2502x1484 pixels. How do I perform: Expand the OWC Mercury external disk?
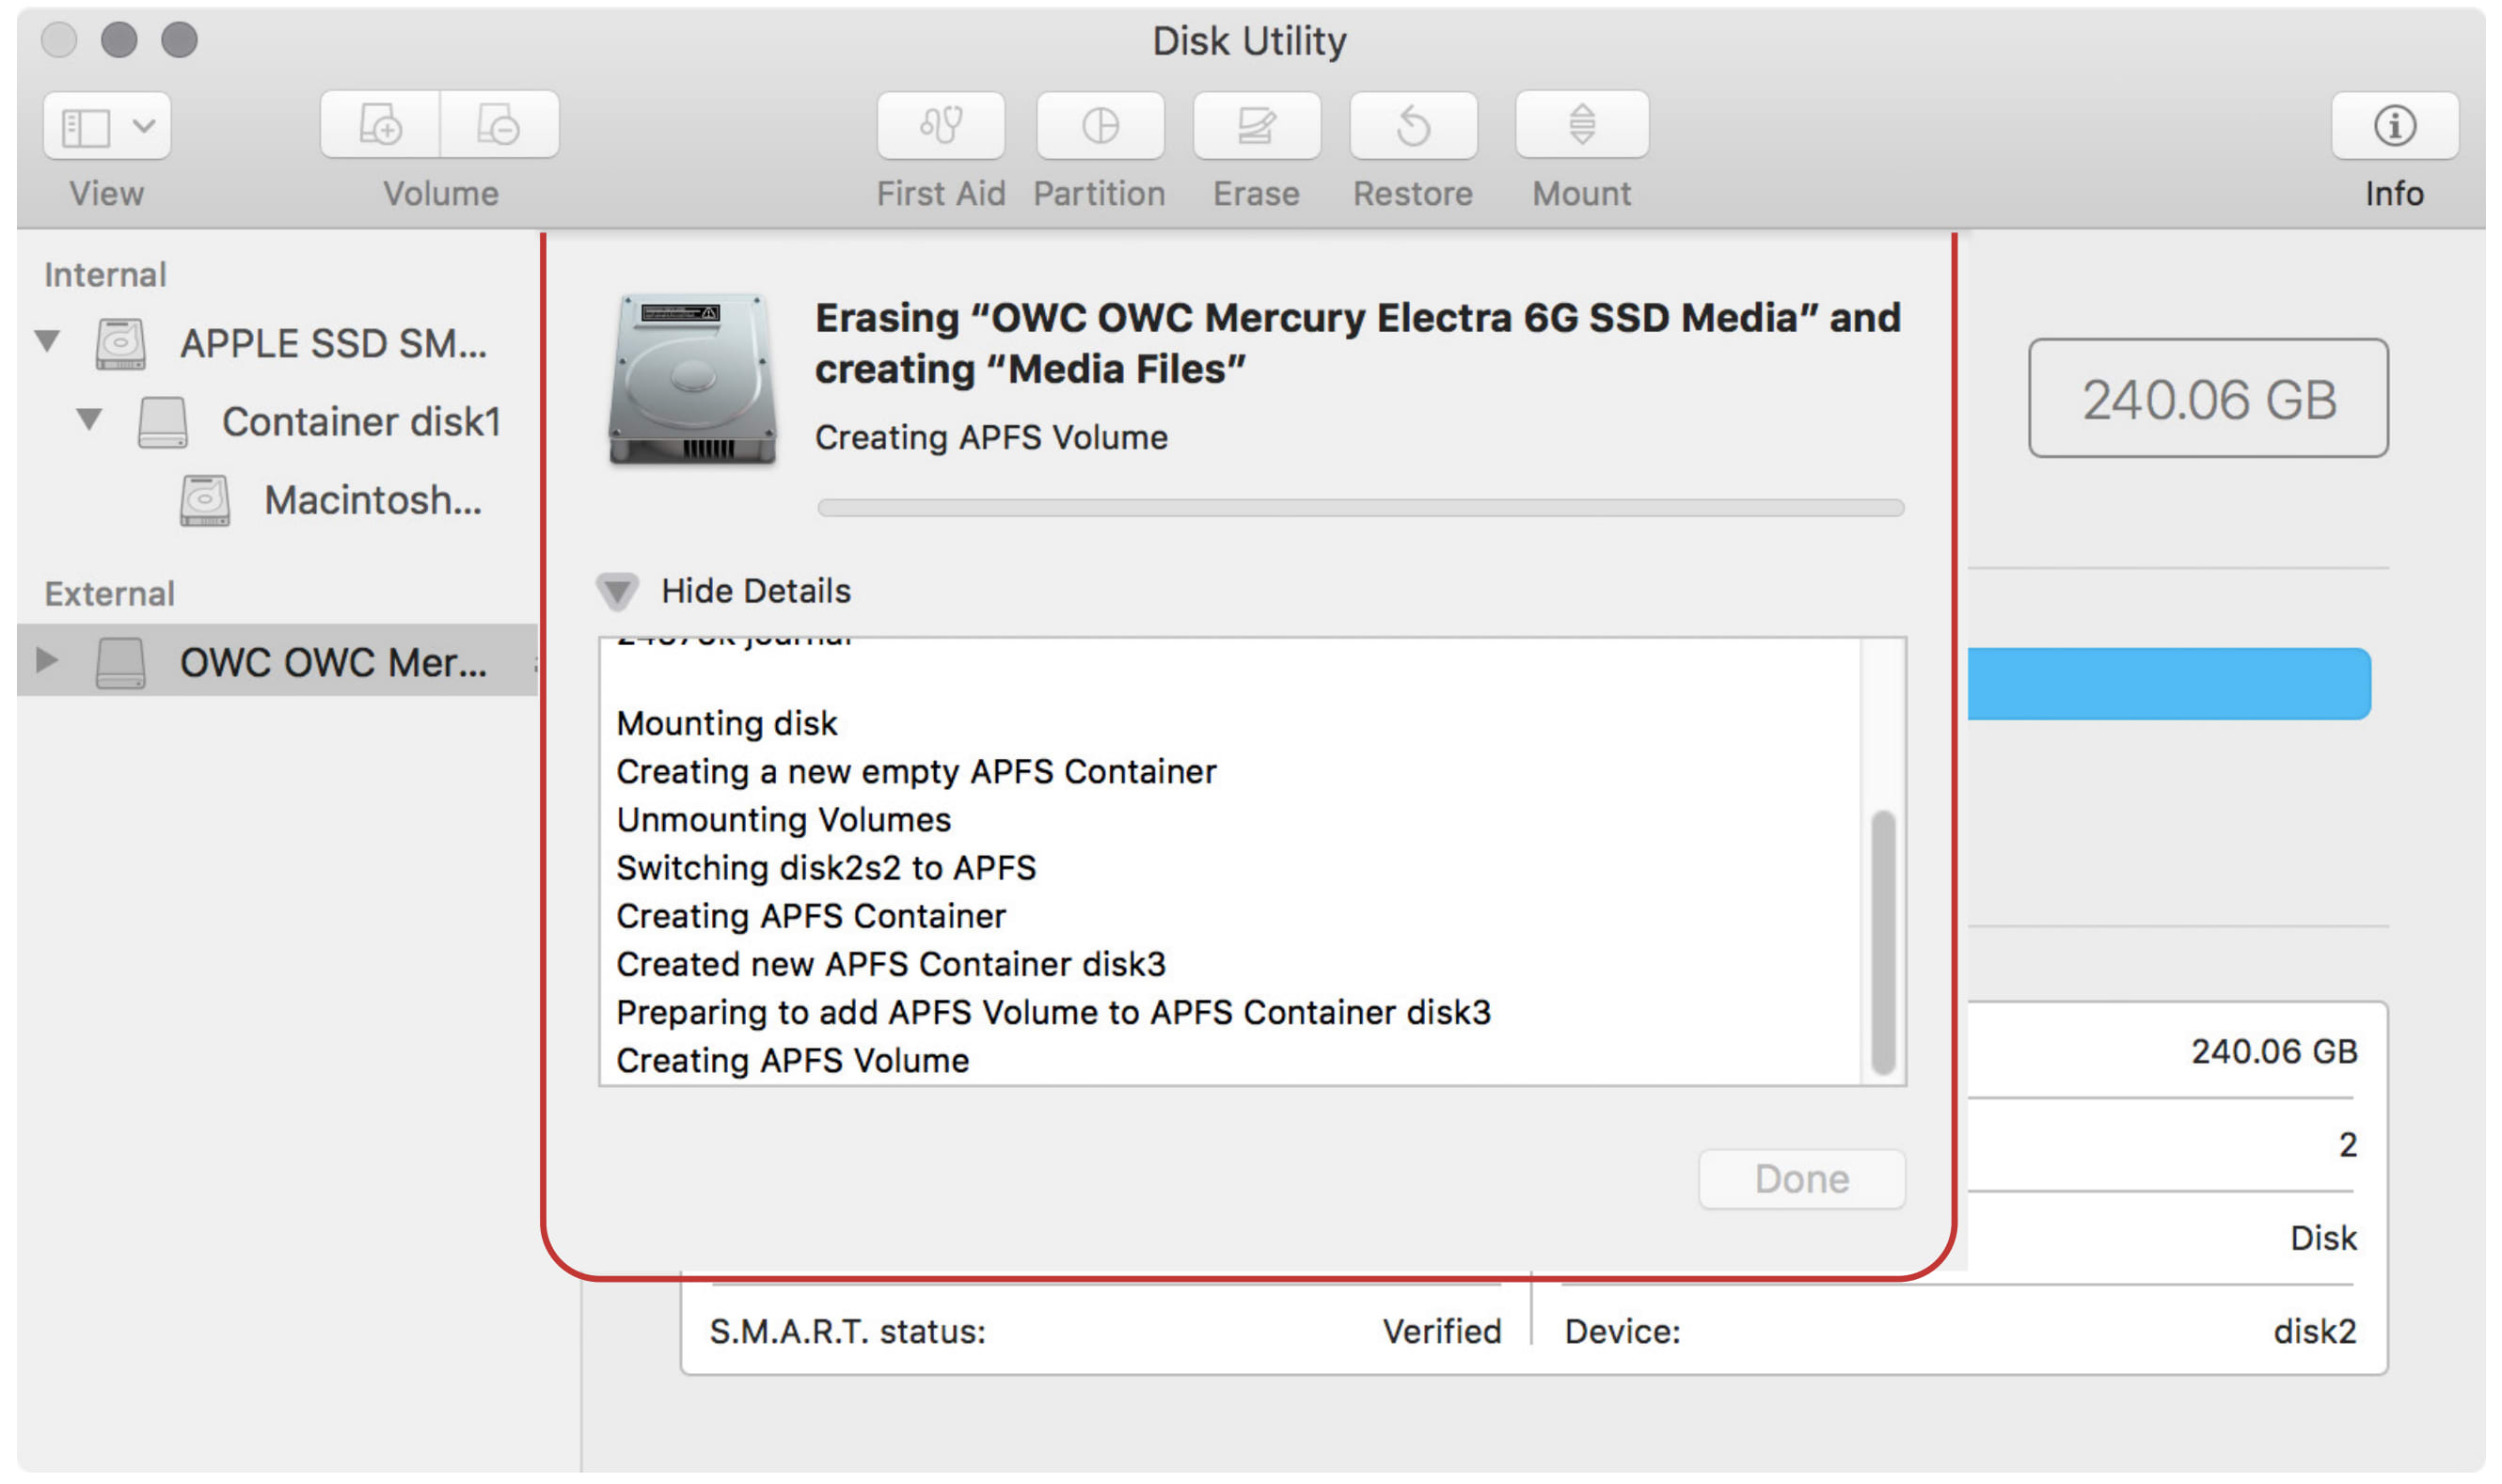coord(46,660)
